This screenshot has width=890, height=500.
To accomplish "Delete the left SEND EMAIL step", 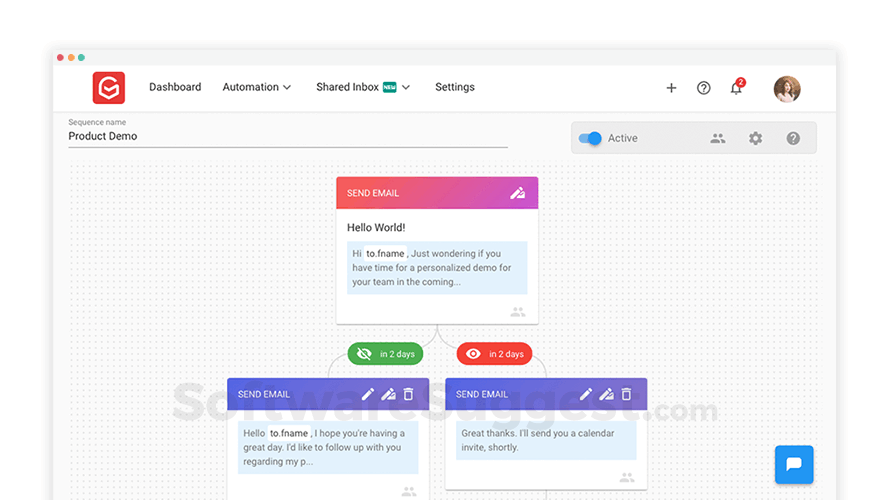I will pos(408,394).
